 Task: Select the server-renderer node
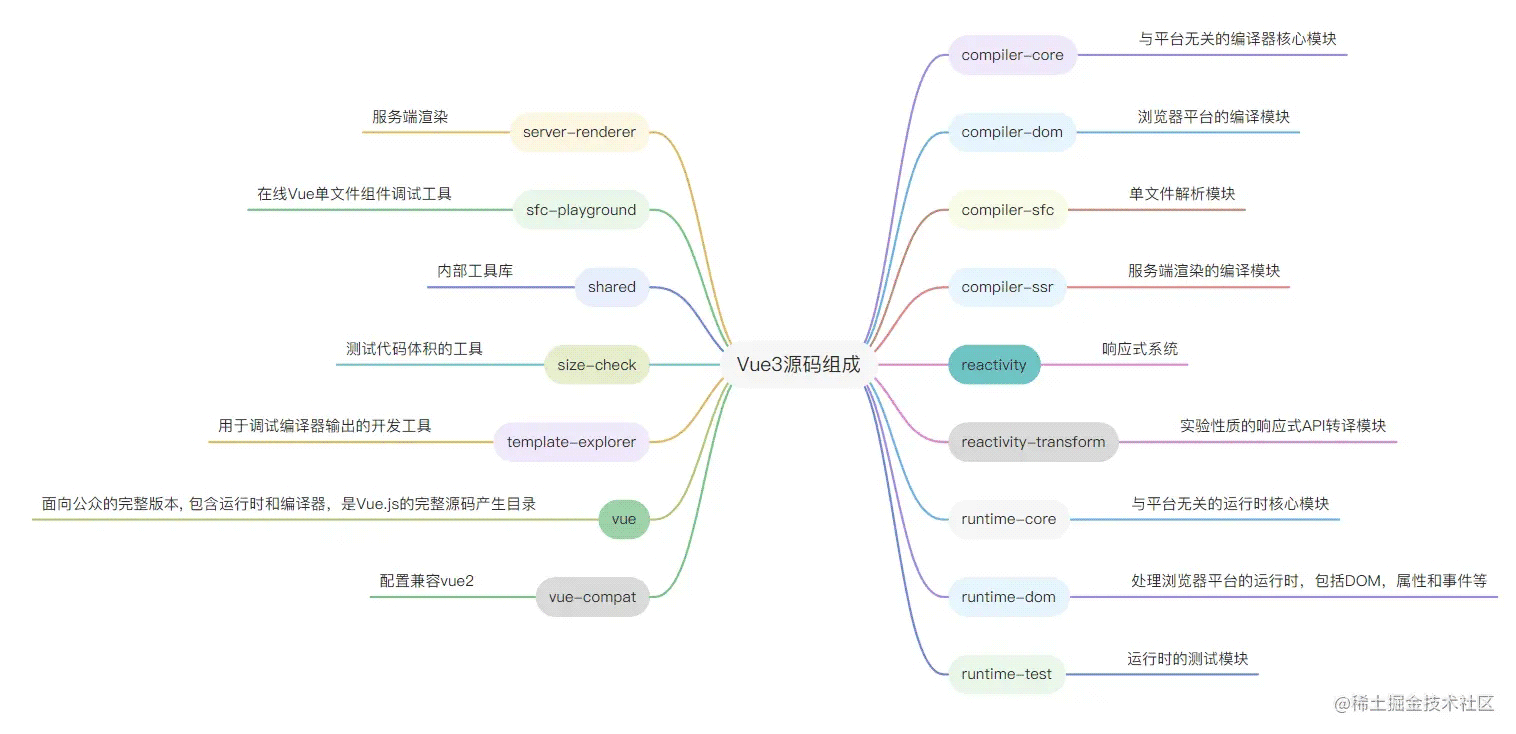tap(579, 132)
